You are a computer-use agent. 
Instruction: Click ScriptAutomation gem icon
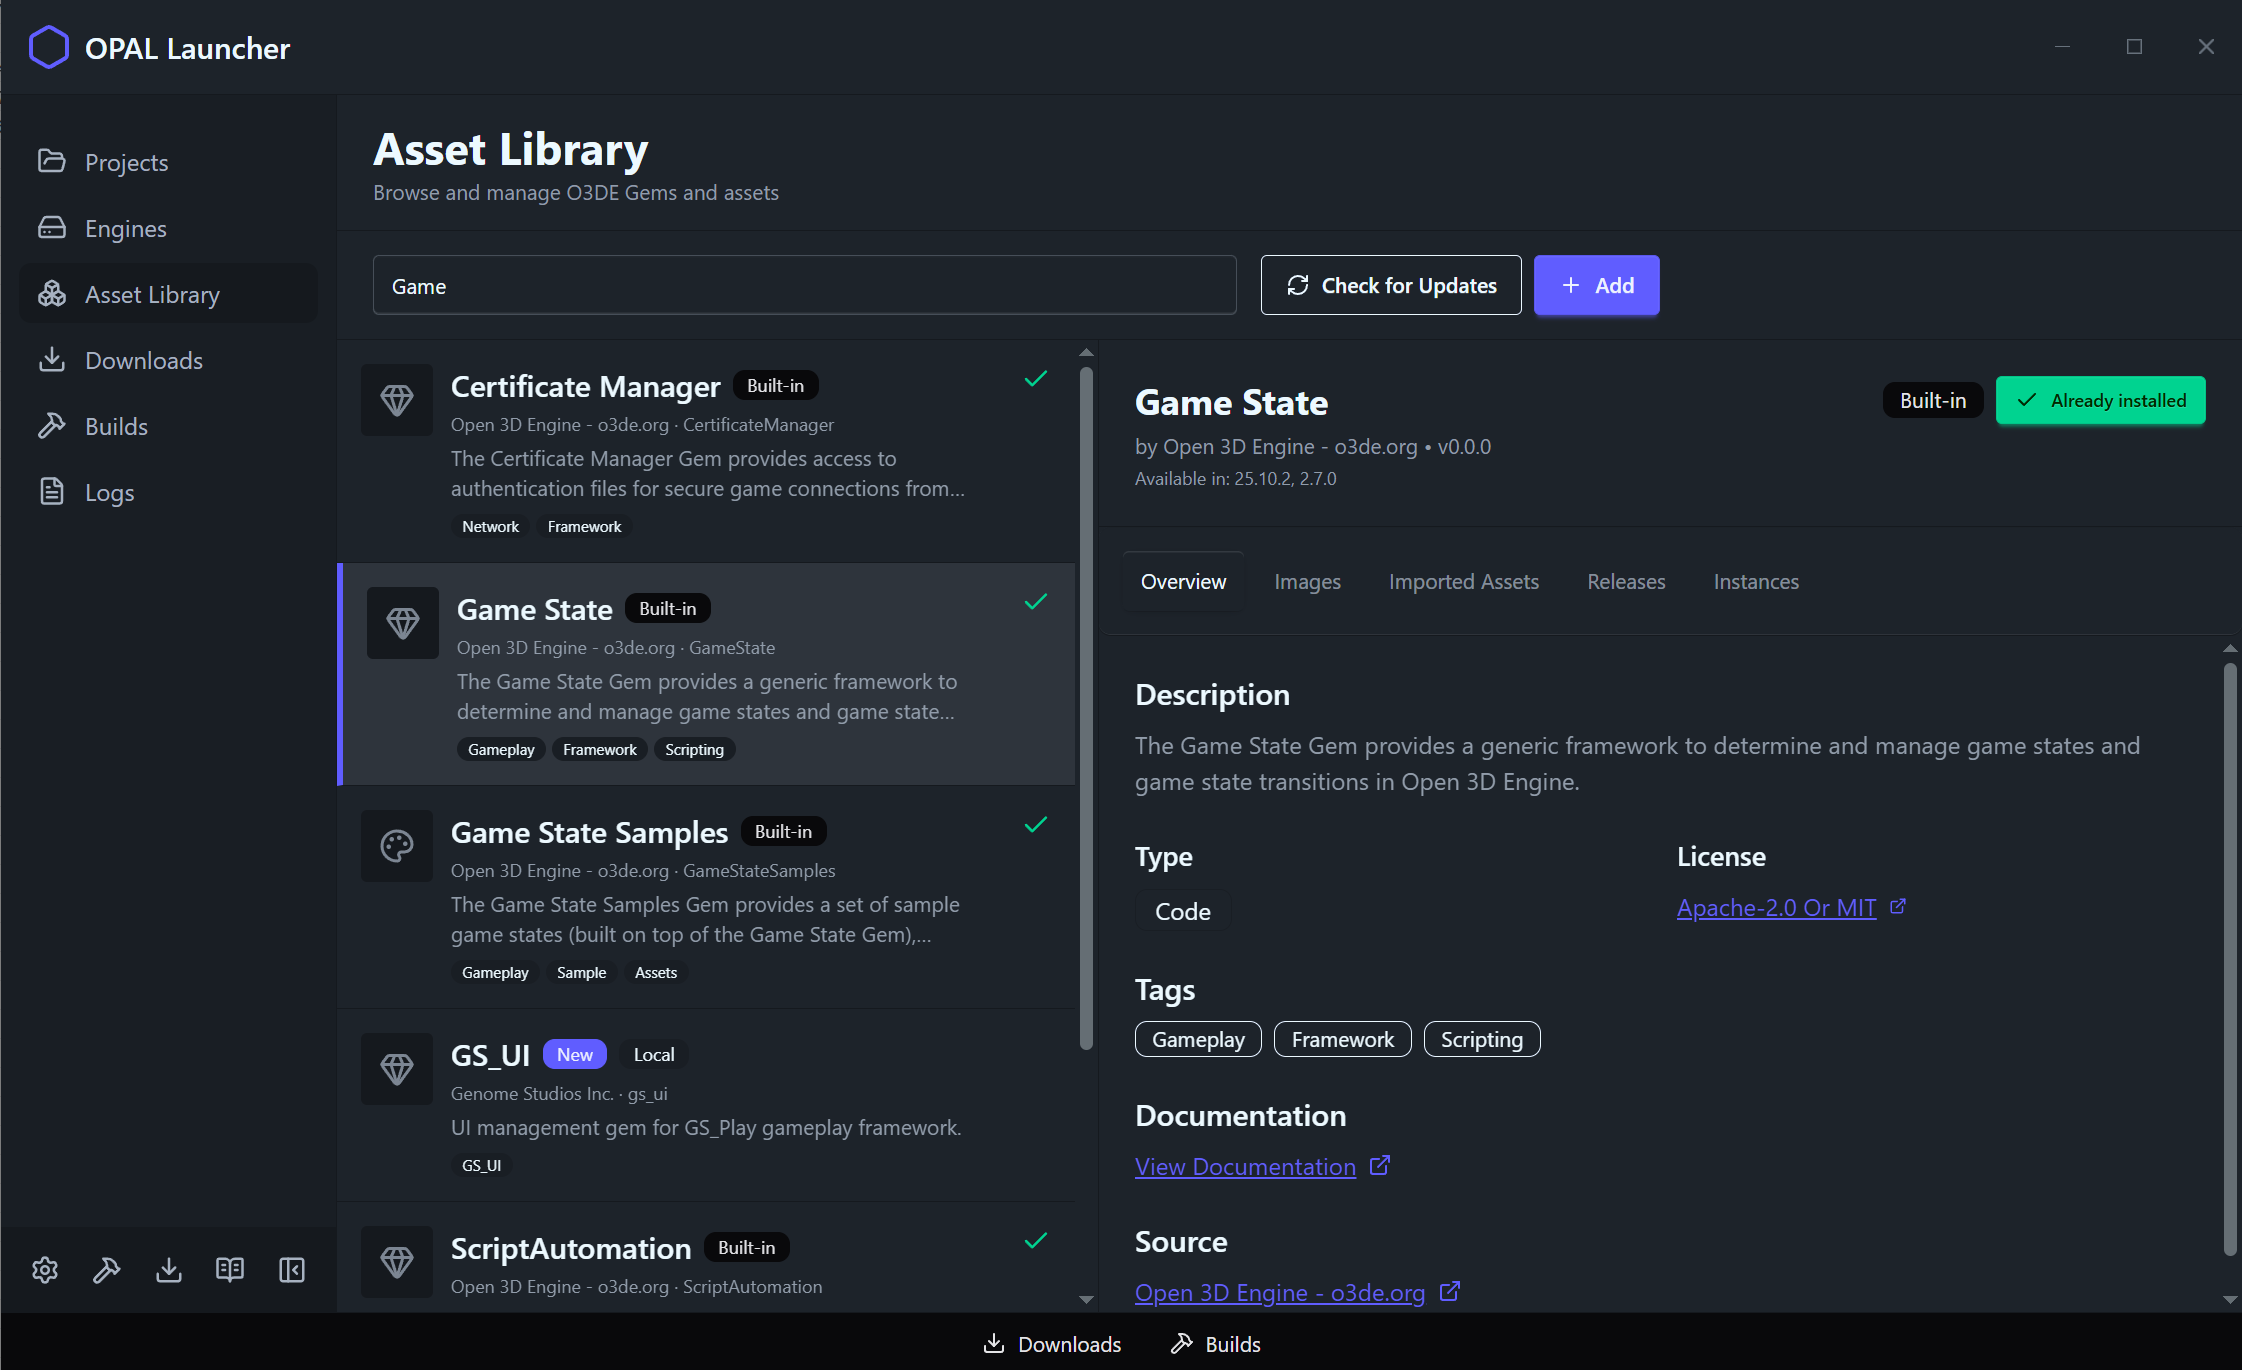click(397, 1262)
